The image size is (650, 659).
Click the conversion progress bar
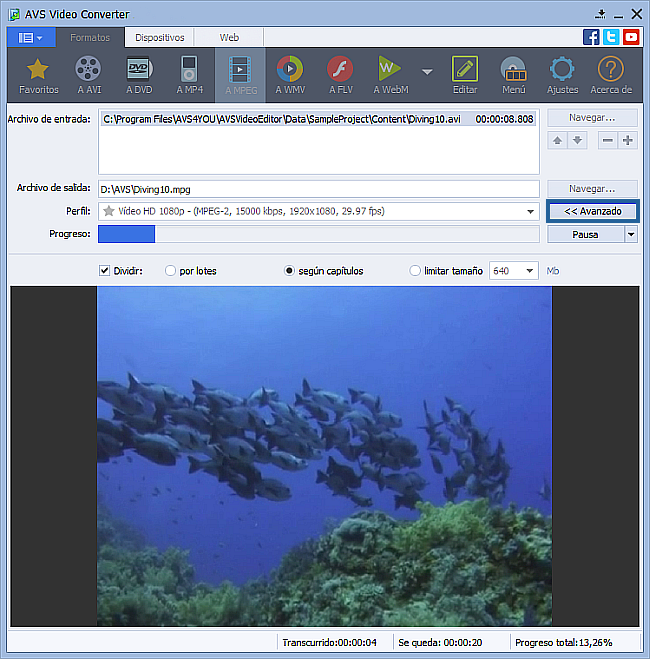coord(318,234)
